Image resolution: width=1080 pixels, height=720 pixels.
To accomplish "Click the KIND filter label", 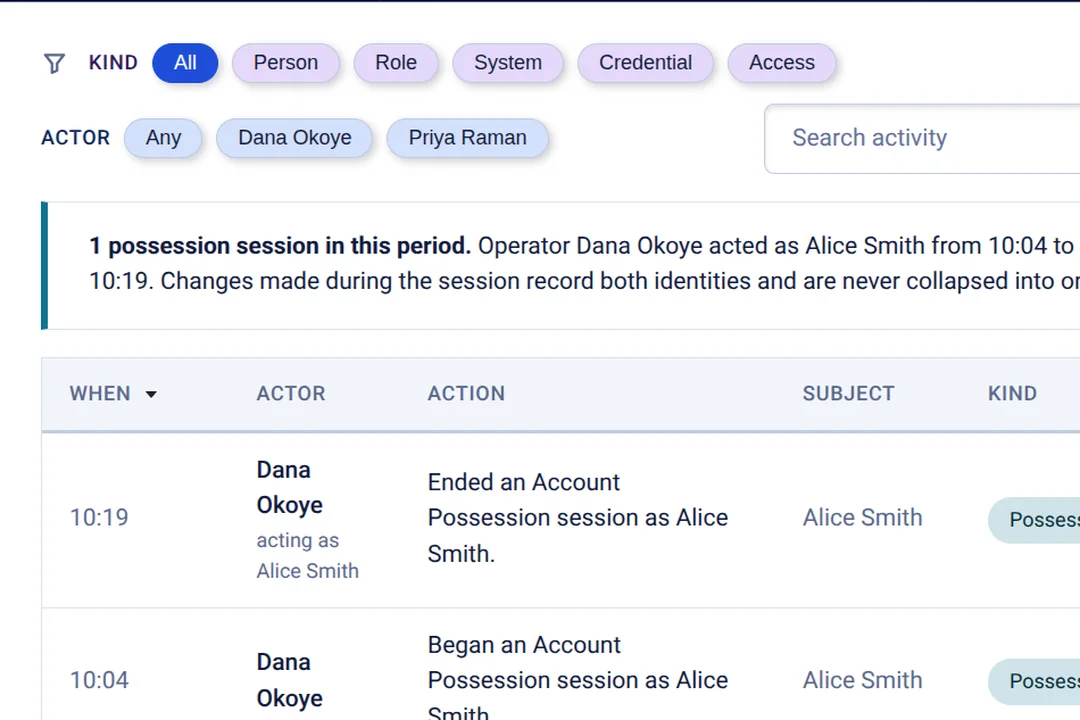I will pos(113,63).
